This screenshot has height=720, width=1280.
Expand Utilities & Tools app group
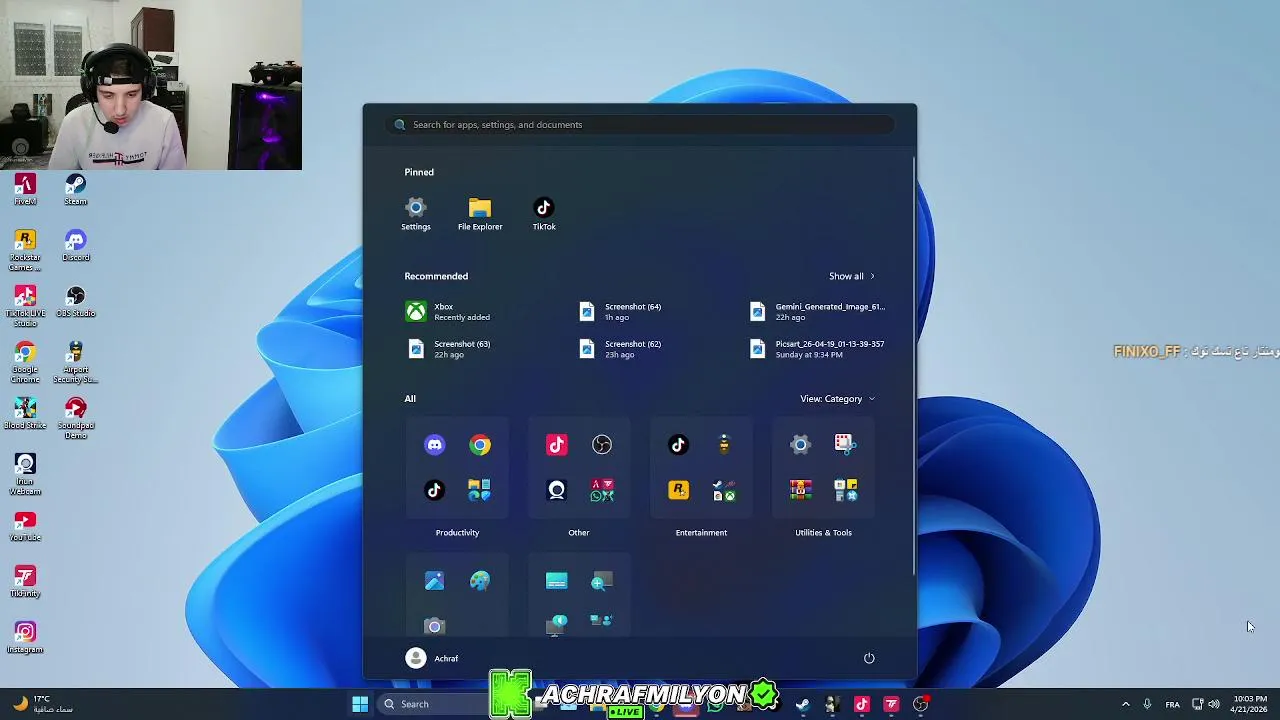845,490
